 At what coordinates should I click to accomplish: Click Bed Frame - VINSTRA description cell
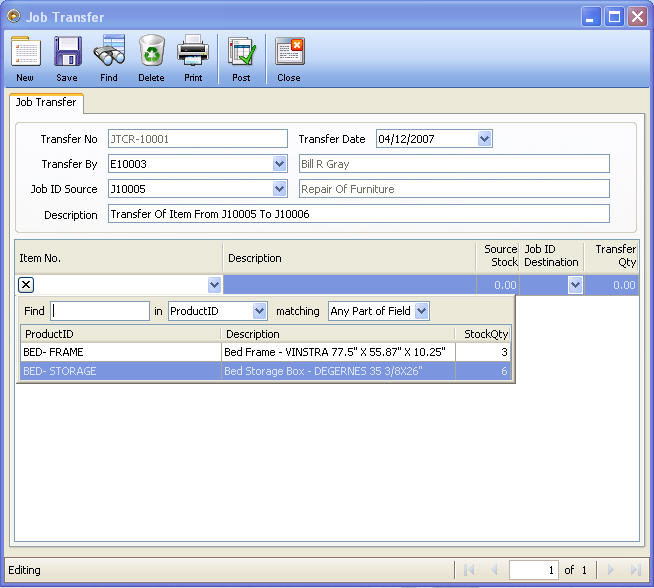coord(338,352)
